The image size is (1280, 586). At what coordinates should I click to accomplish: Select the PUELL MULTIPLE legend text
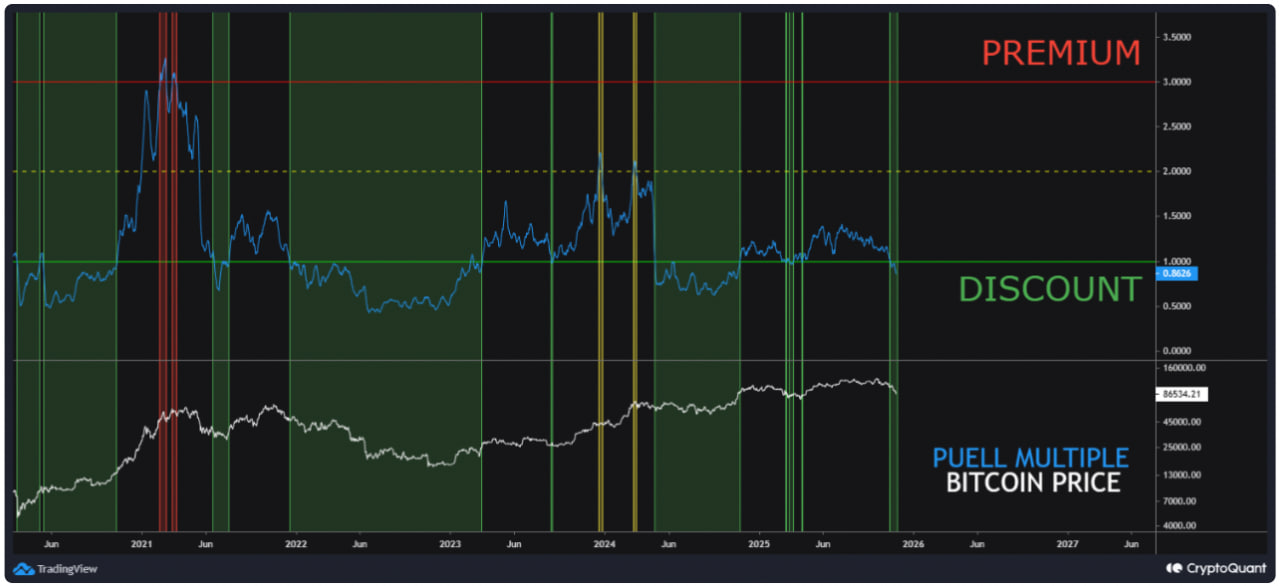(1029, 458)
